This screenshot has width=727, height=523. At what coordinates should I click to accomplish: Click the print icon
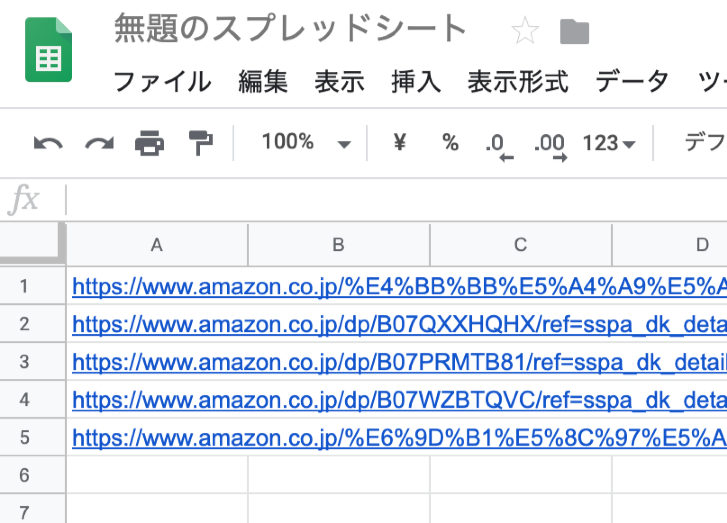[149, 143]
